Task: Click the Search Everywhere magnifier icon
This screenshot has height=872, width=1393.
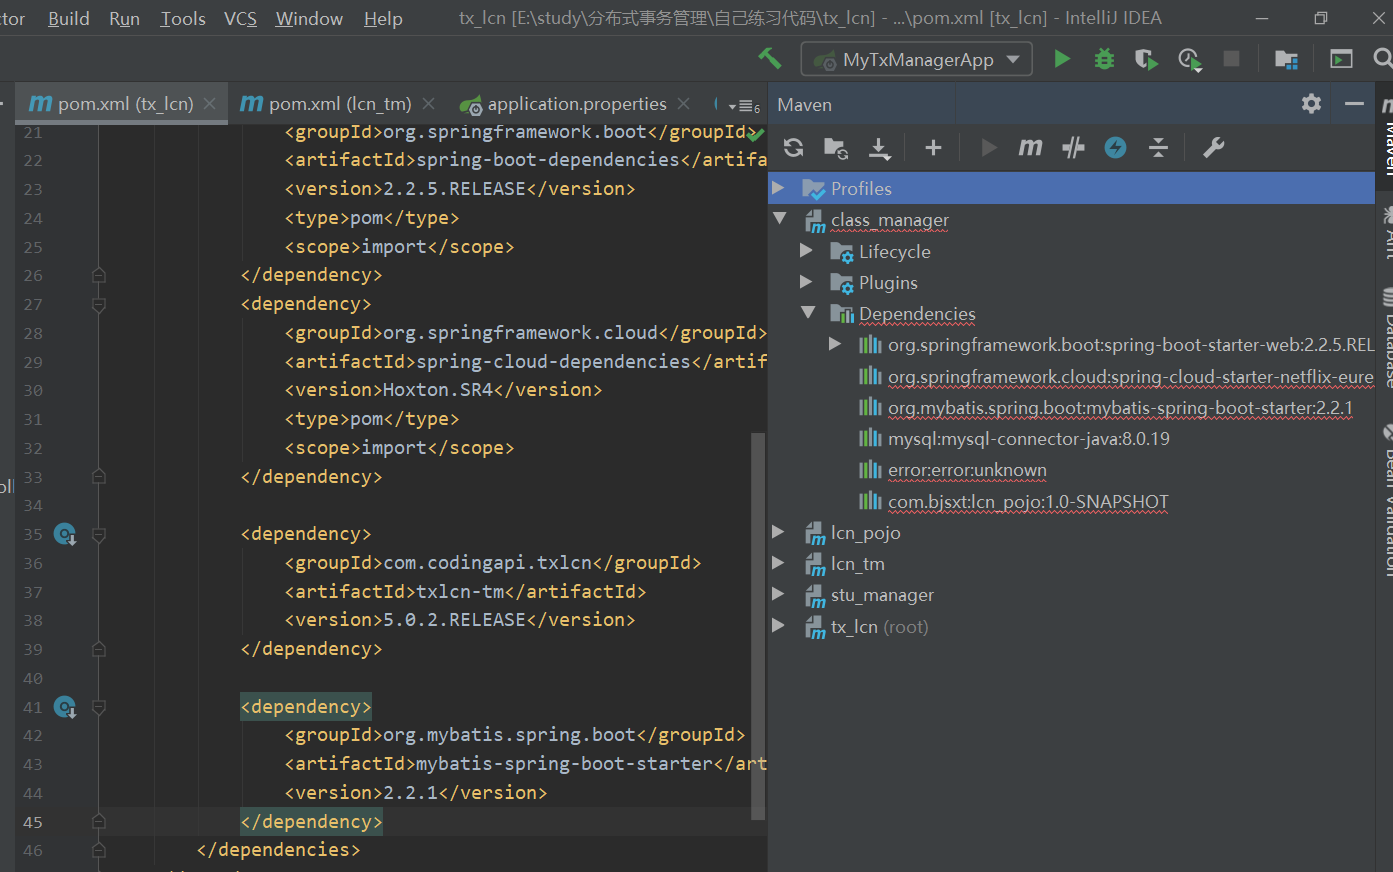Action: pyautogui.click(x=1383, y=59)
